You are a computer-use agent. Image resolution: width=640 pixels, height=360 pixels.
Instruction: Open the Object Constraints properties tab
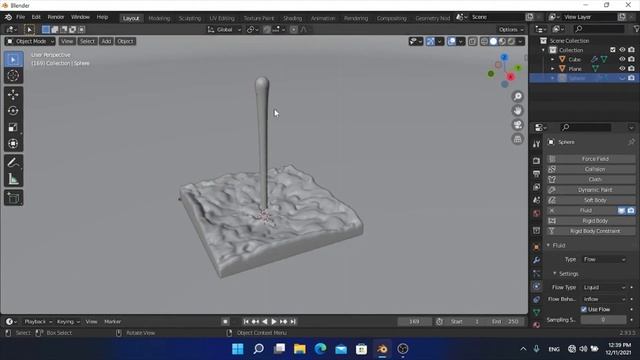click(x=536, y=299)
